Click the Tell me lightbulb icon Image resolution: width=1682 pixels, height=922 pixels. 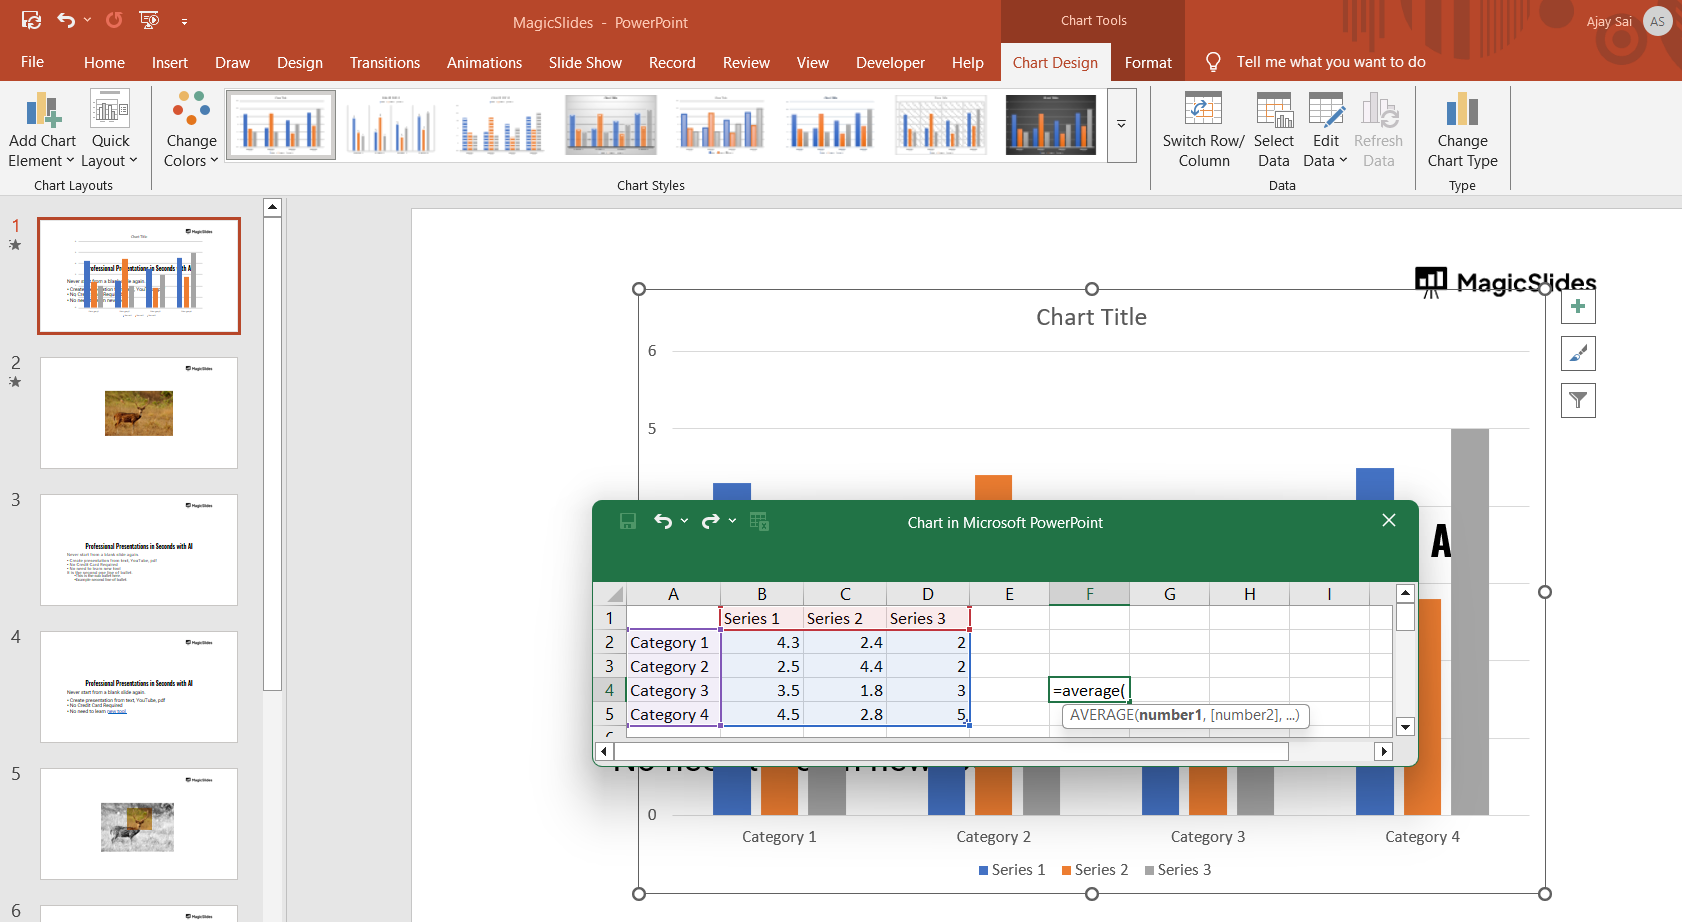(1213, 62)
